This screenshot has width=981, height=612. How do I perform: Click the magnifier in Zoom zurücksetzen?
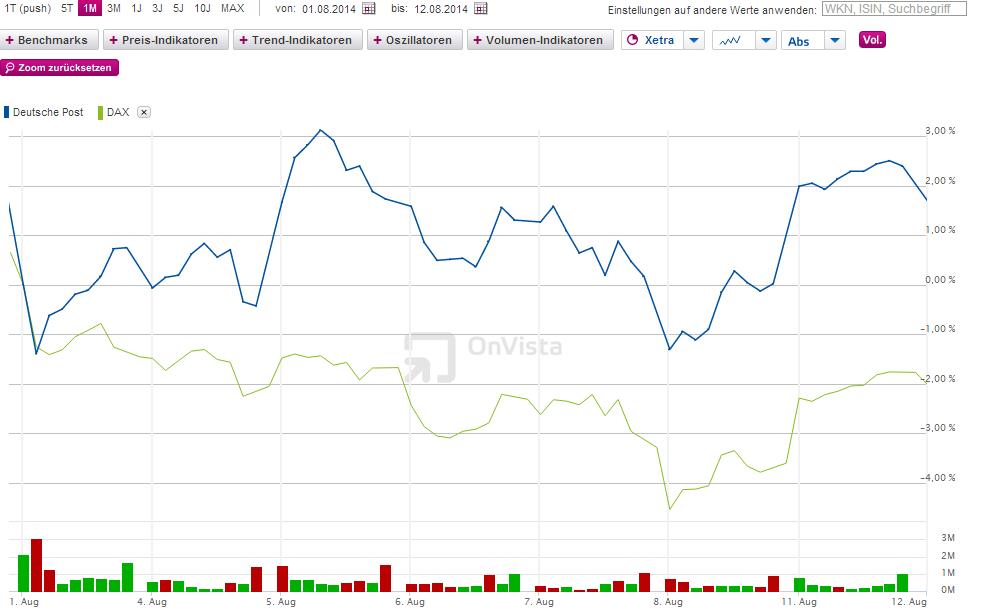click(x=9, y=68)
